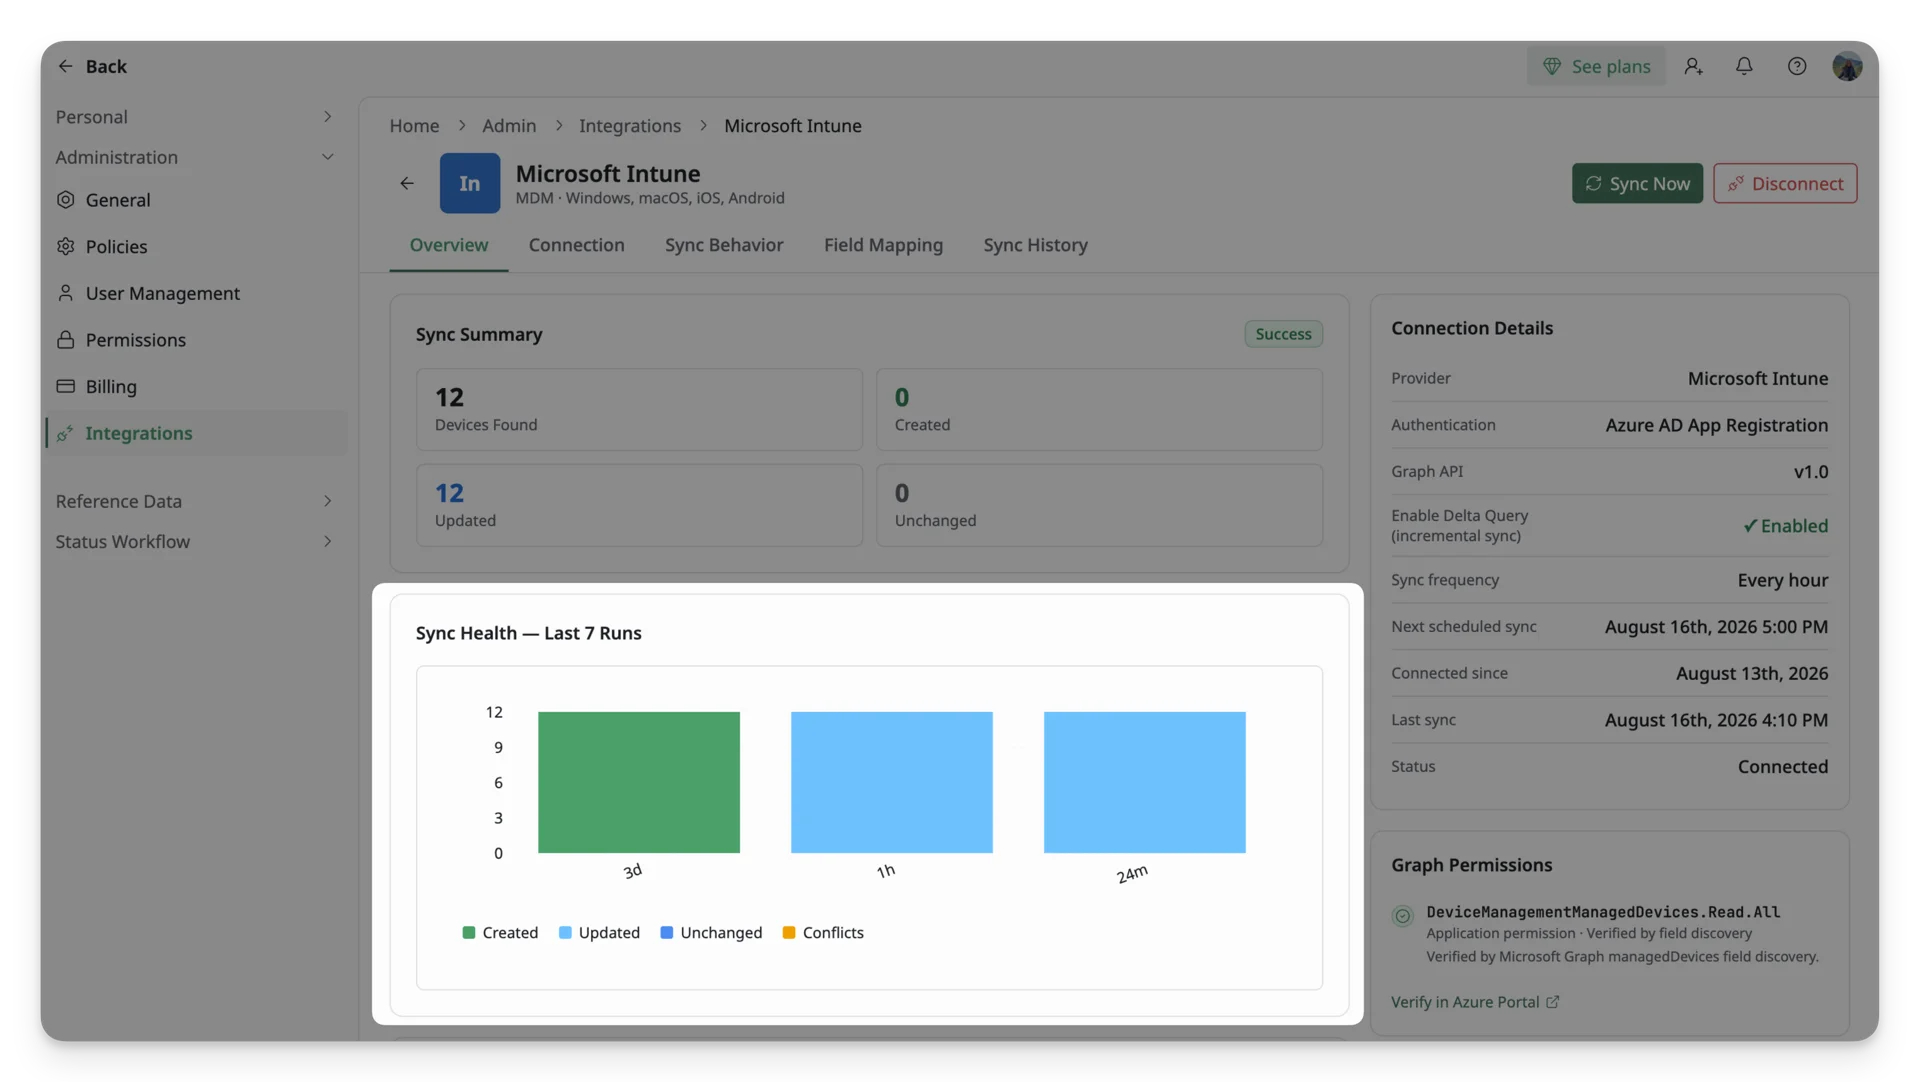Image resolution: width=1920 pixels, height=1082 pixels.
Task: Go to Admin in the breadcrumb
Action: 509,126
